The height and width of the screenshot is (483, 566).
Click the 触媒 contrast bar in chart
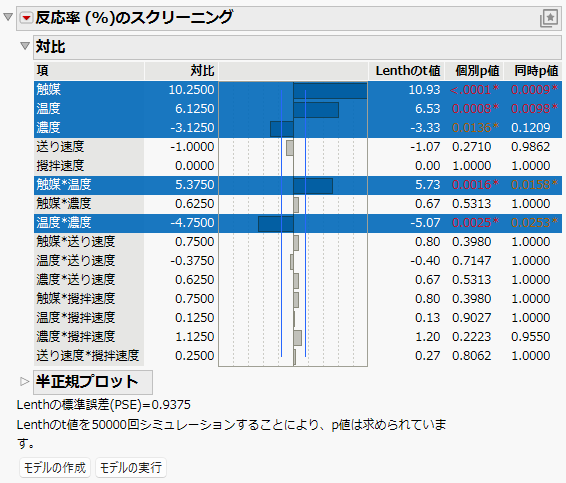click(x=330, y=91)
